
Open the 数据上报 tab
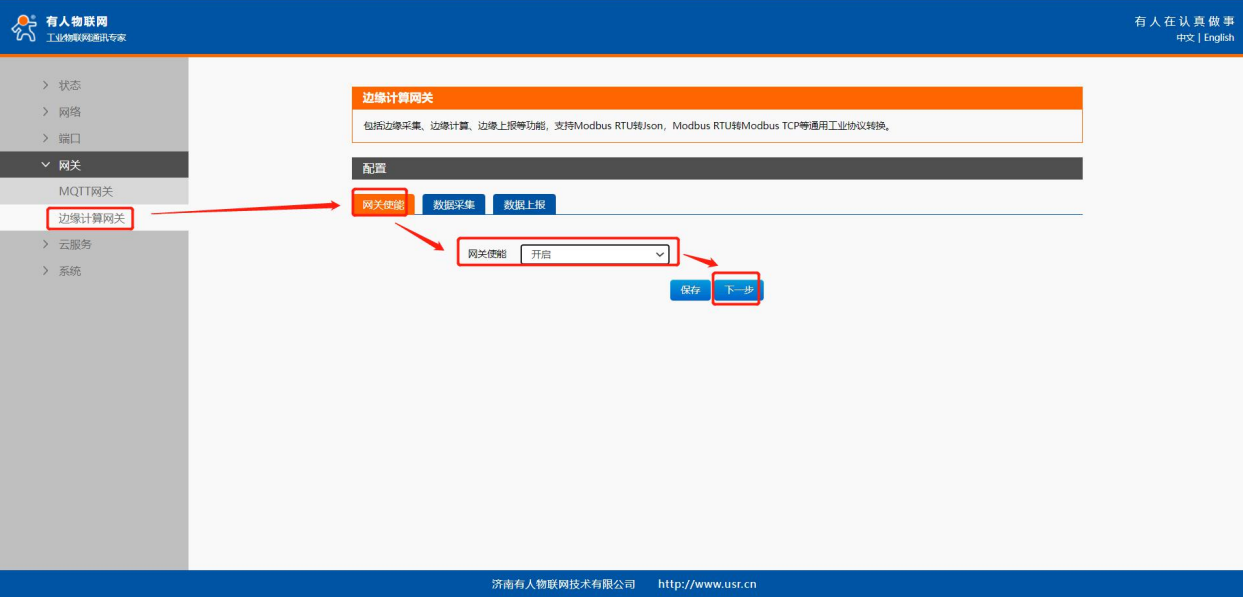[524, 204]
